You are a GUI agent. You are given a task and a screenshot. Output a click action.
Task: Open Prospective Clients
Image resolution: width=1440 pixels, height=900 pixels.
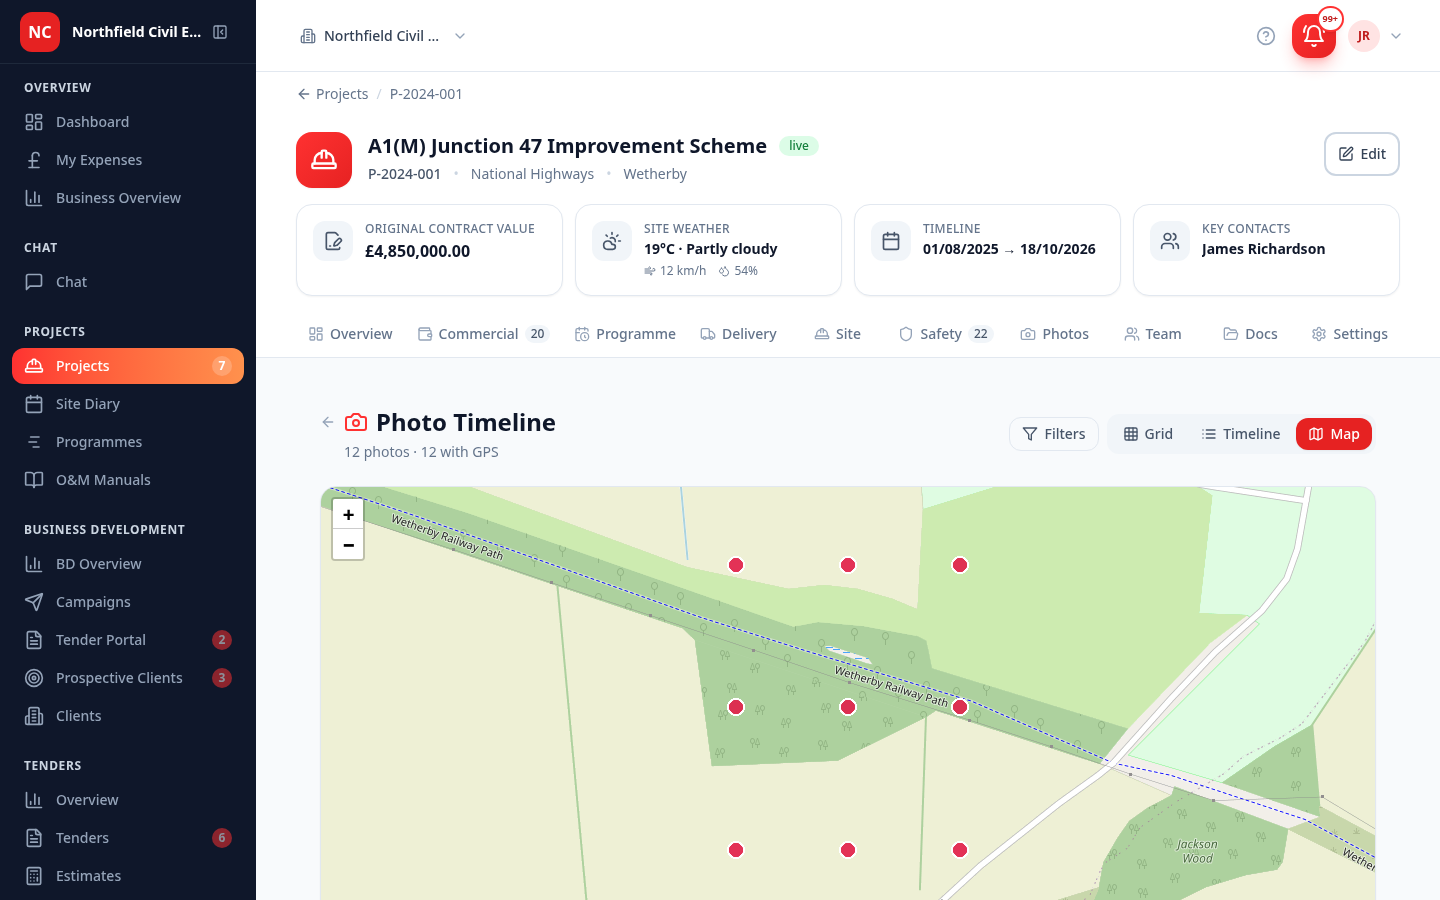click(128, 678)
